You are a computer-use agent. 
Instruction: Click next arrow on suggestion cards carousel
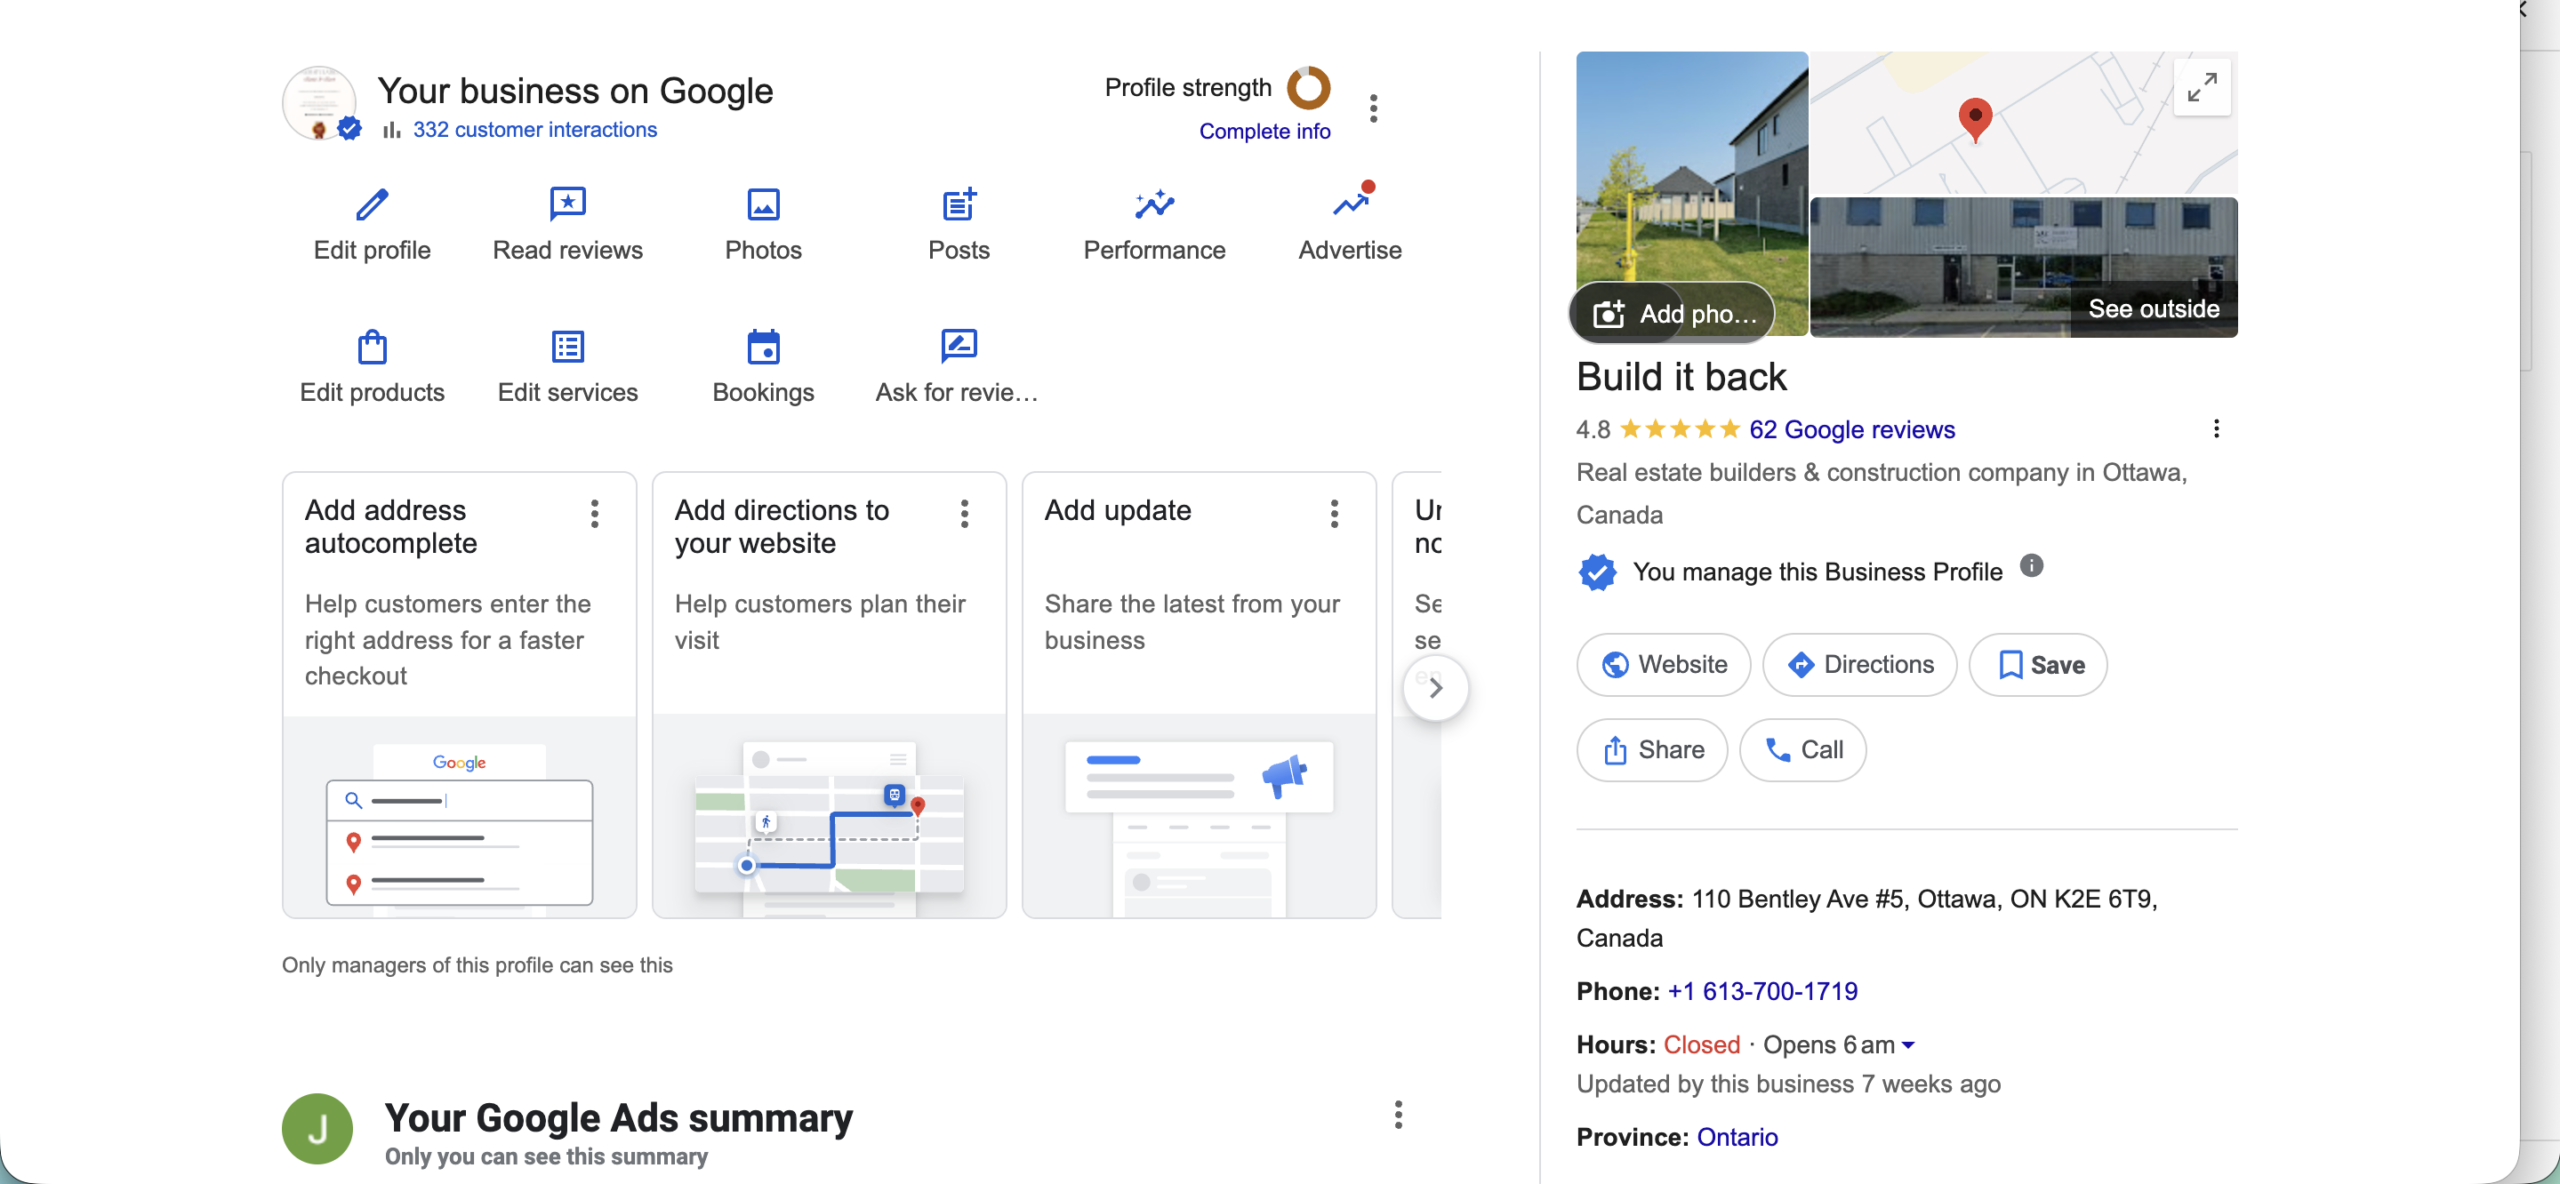pos(1435,688)
